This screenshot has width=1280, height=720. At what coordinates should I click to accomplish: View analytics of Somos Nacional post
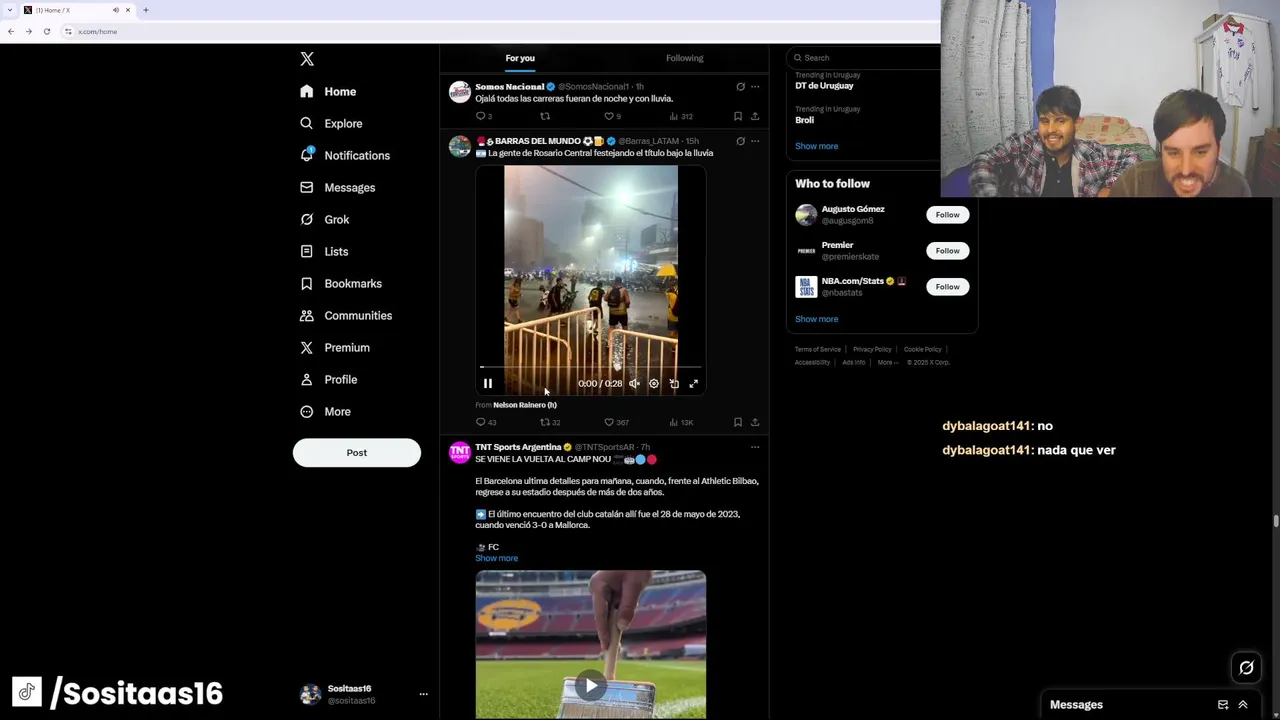[680, 116]
